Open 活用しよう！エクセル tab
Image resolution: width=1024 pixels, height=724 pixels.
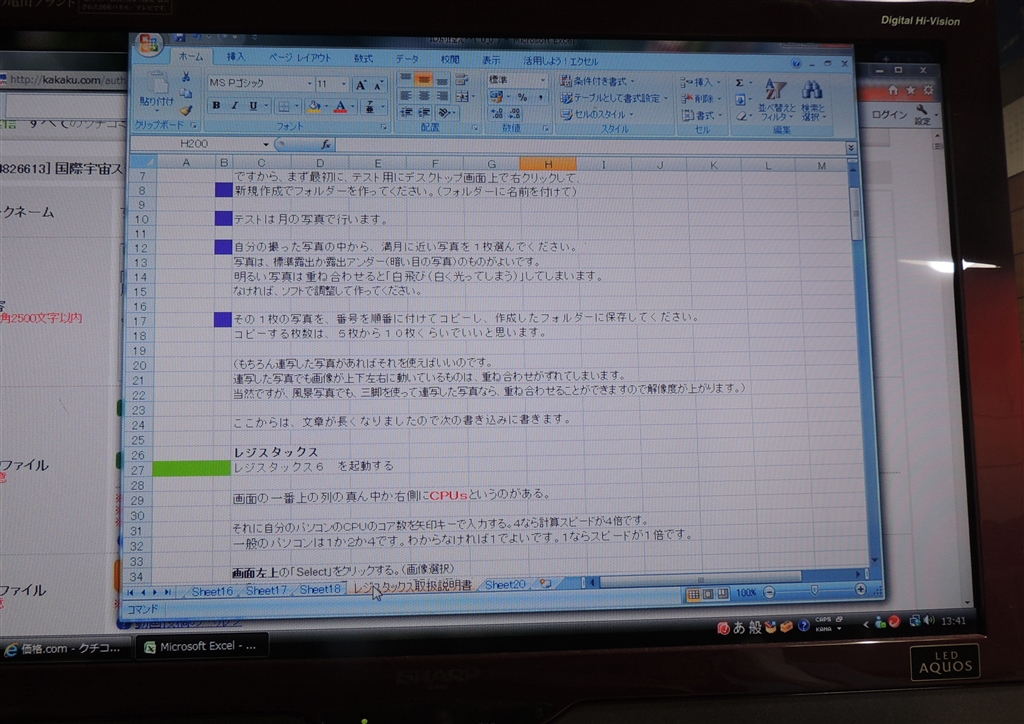(x=560, y=61)
